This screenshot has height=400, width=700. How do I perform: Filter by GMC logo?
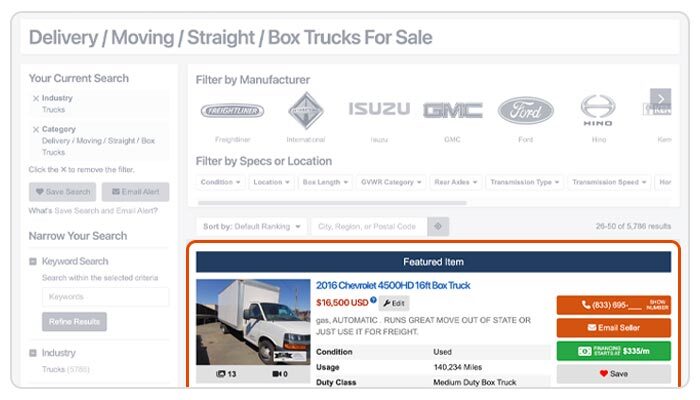point(452,110)
